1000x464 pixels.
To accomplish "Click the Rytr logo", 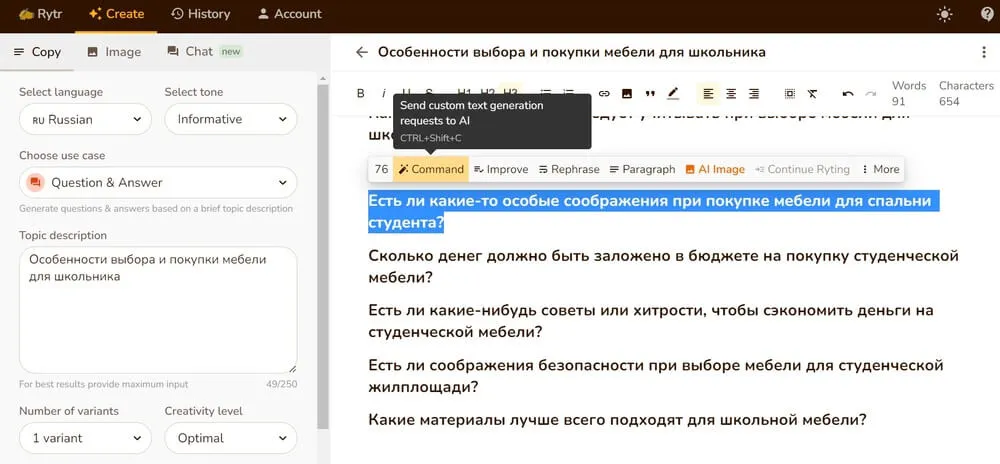I will click(41, 13).
